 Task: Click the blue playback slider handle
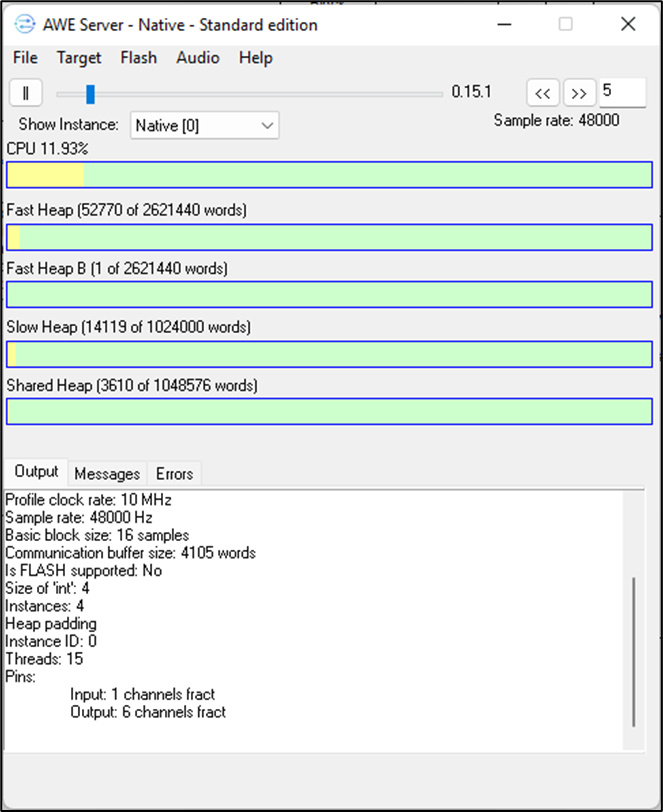tap(90, 94)
